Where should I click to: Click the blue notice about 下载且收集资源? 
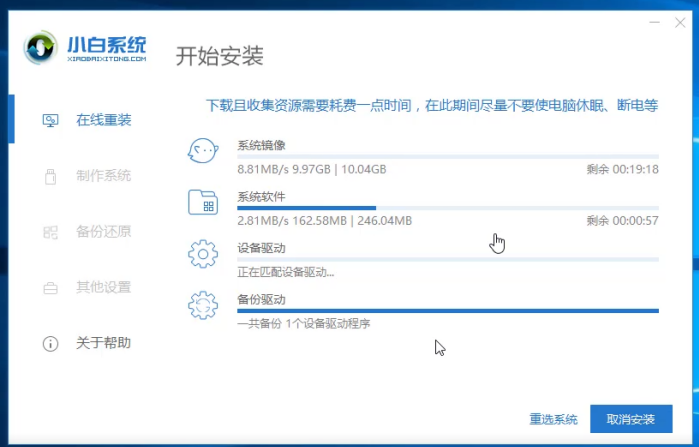[432, 106]
